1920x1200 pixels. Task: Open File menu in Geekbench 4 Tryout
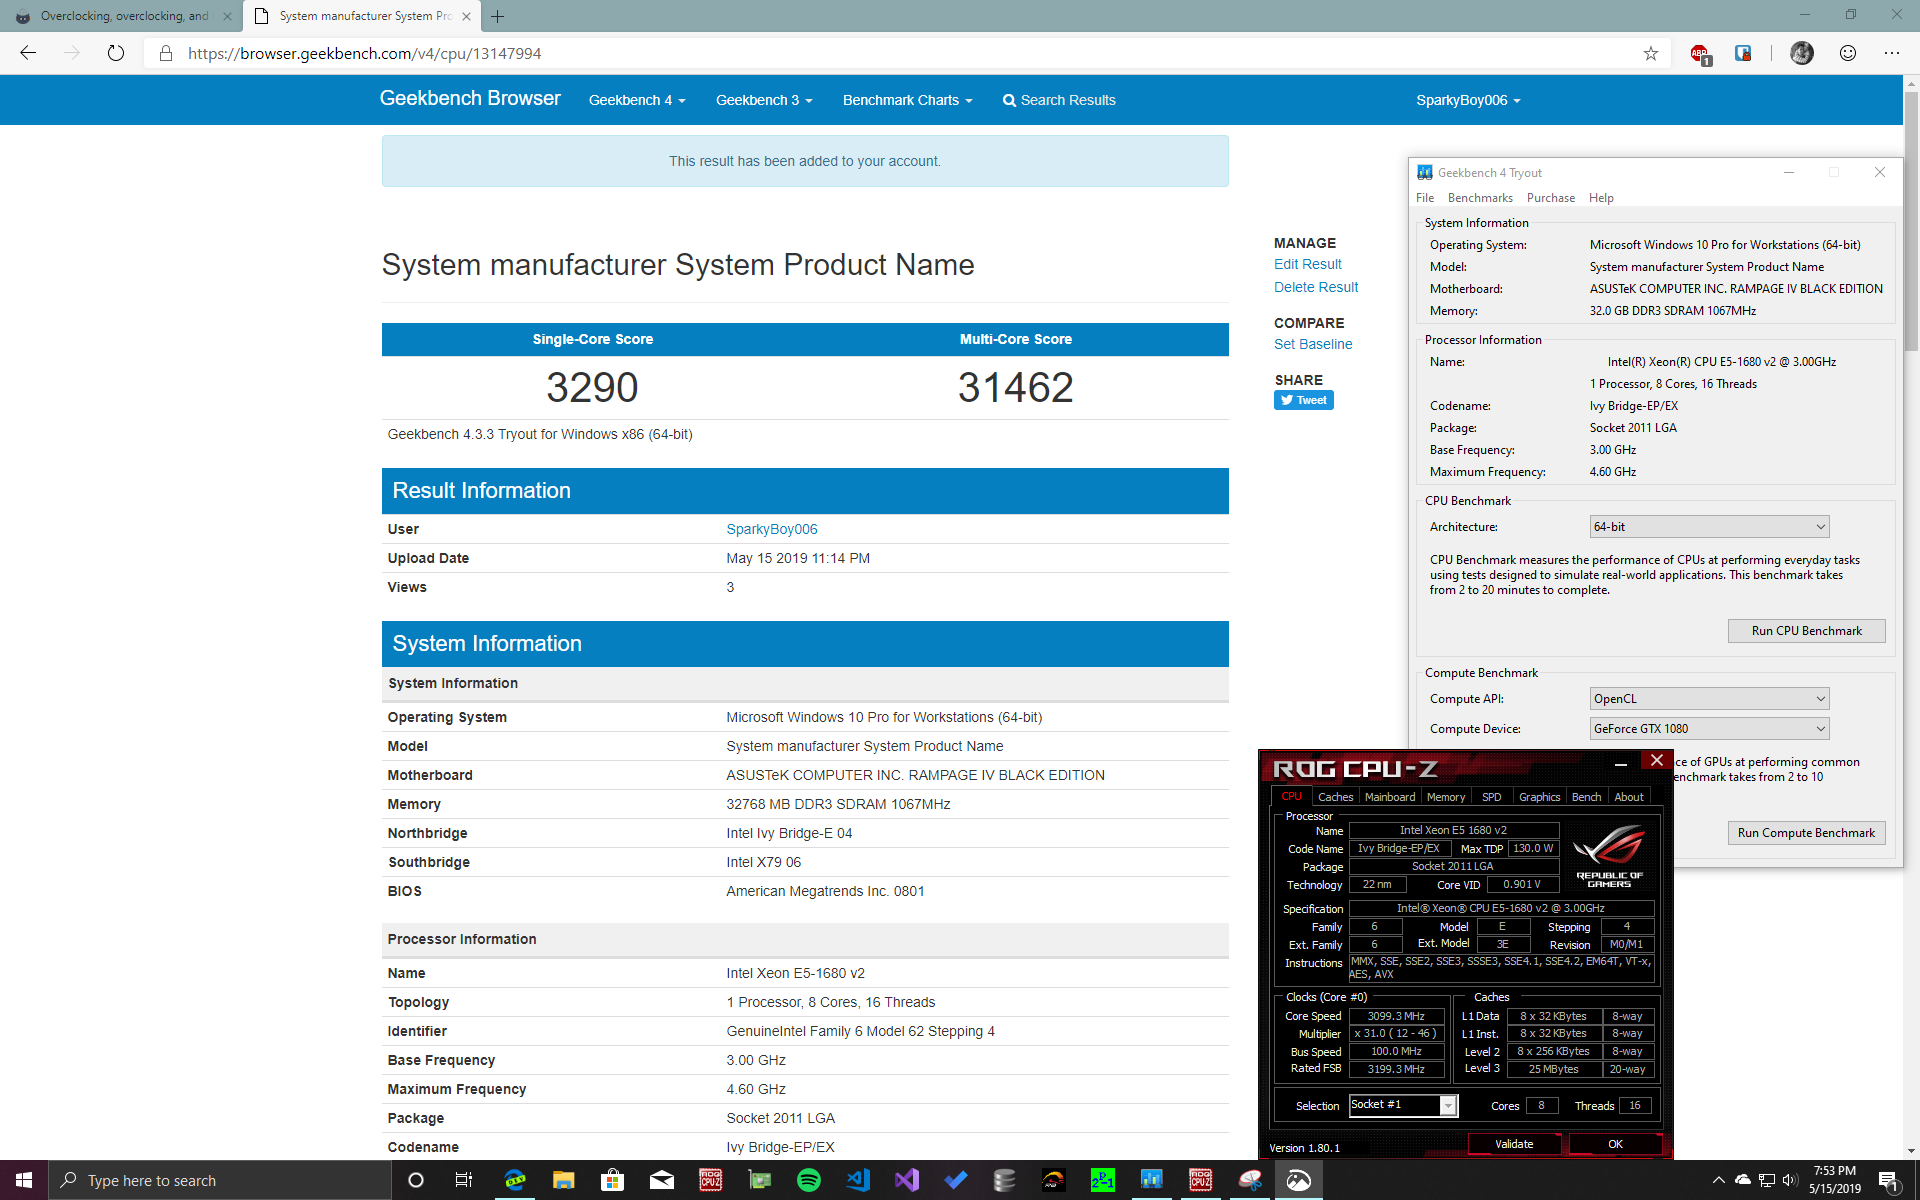[x=1425, y=198]
